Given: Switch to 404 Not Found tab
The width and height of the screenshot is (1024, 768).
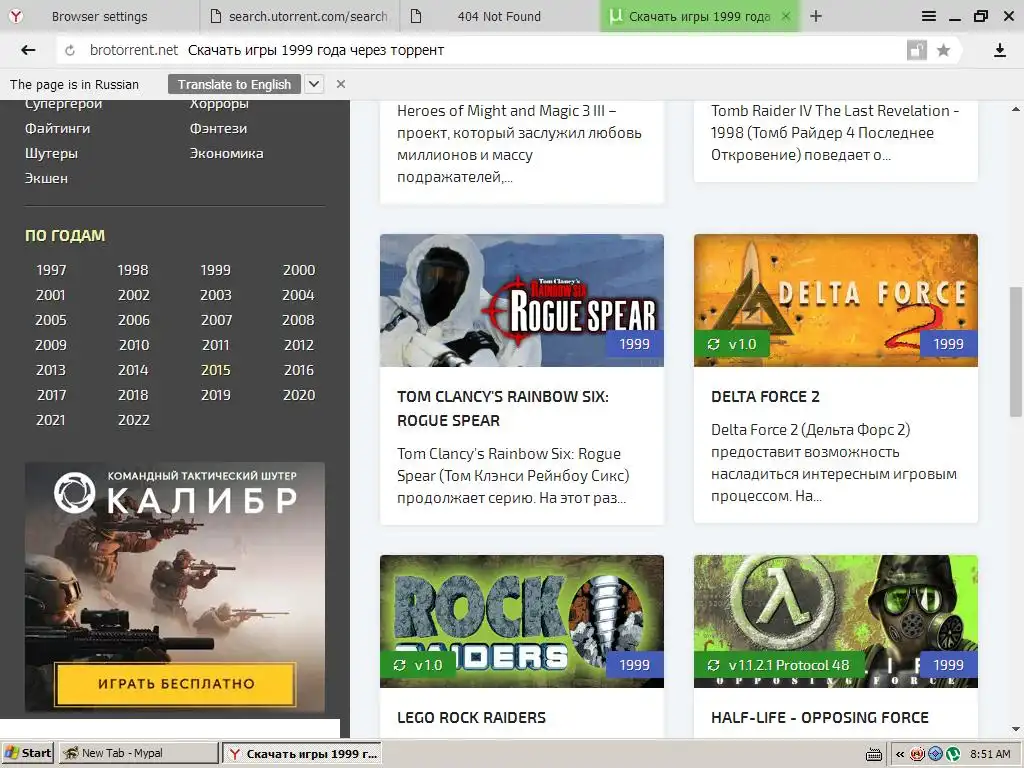Looking at the screenshot, I should [x=499, y=16].
